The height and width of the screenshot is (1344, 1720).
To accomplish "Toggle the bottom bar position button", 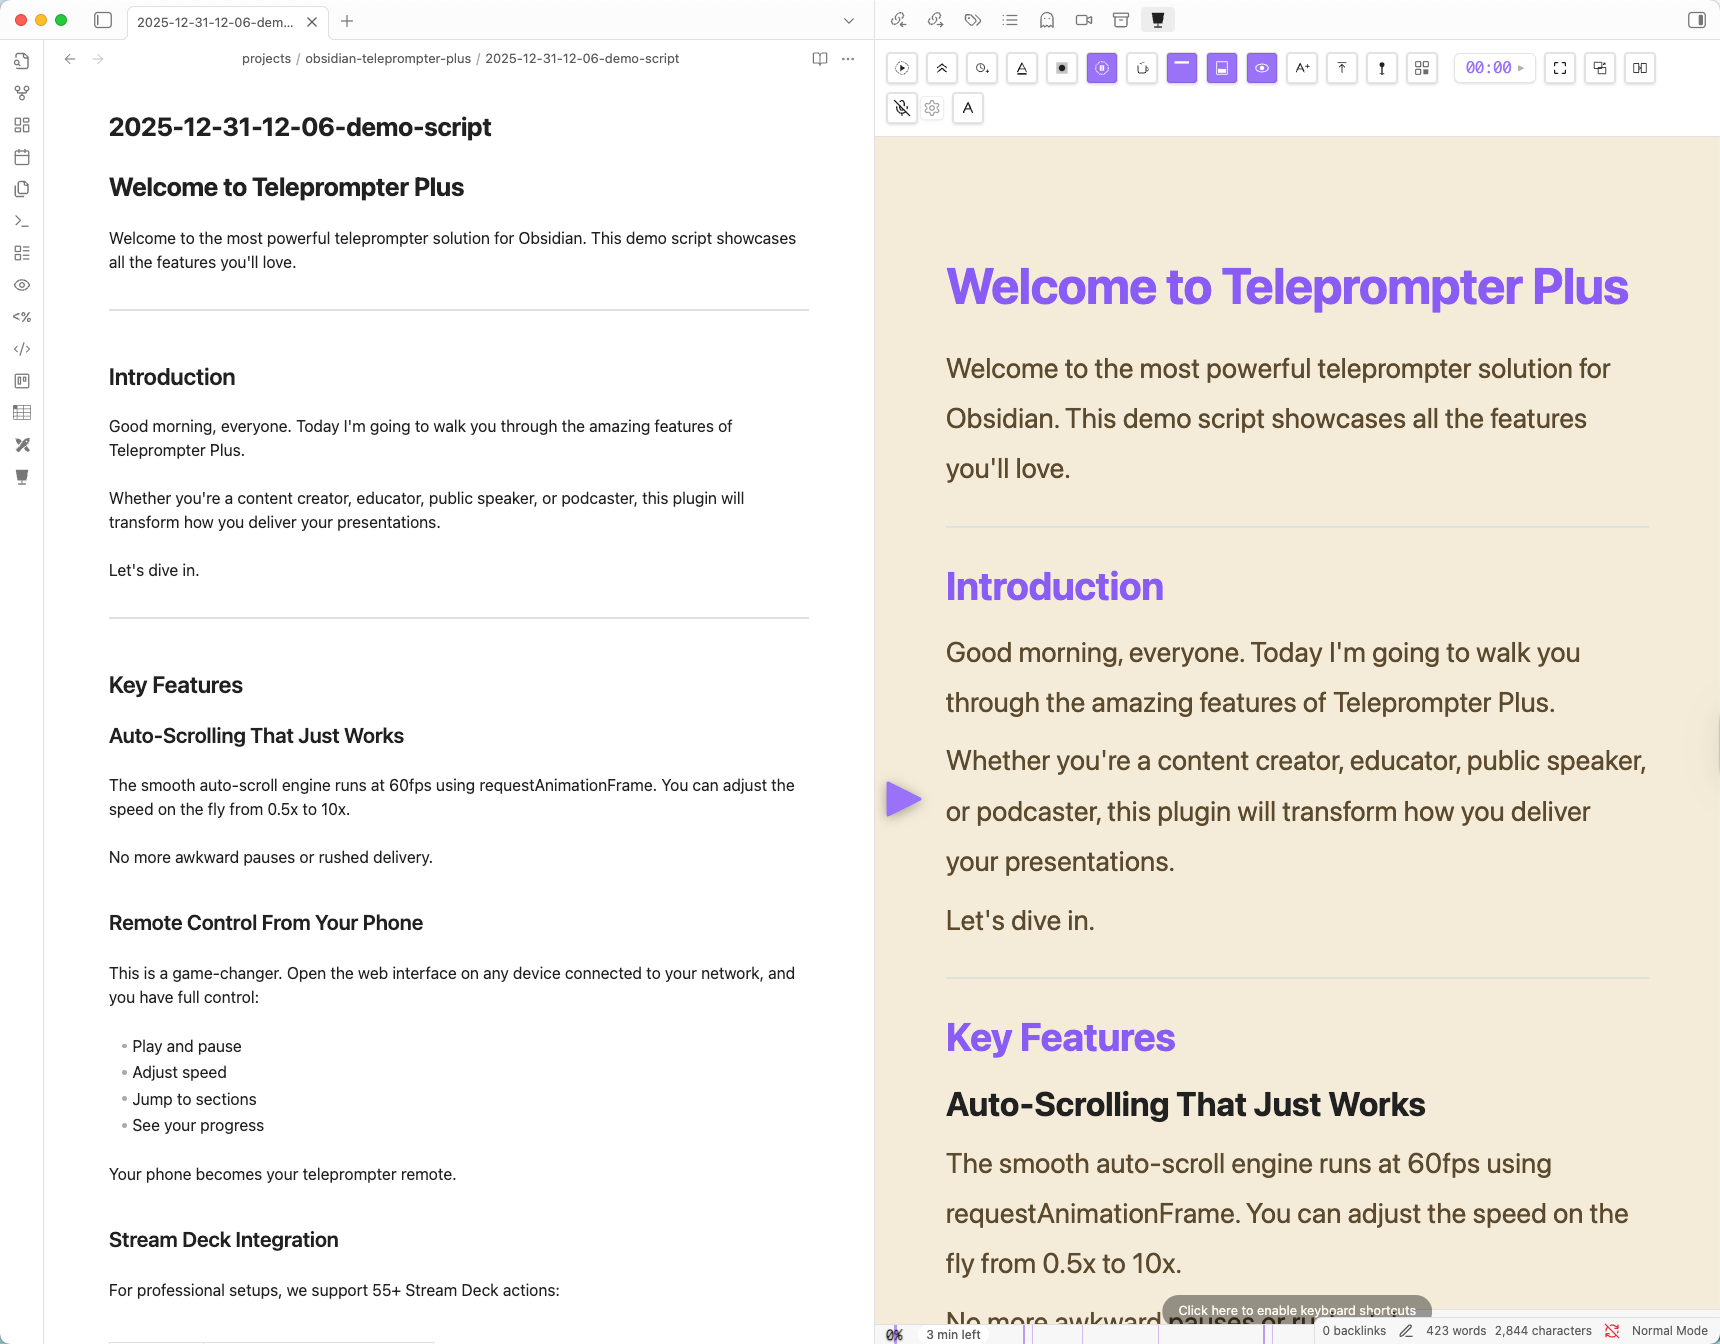I will [x=1222, y=68].
